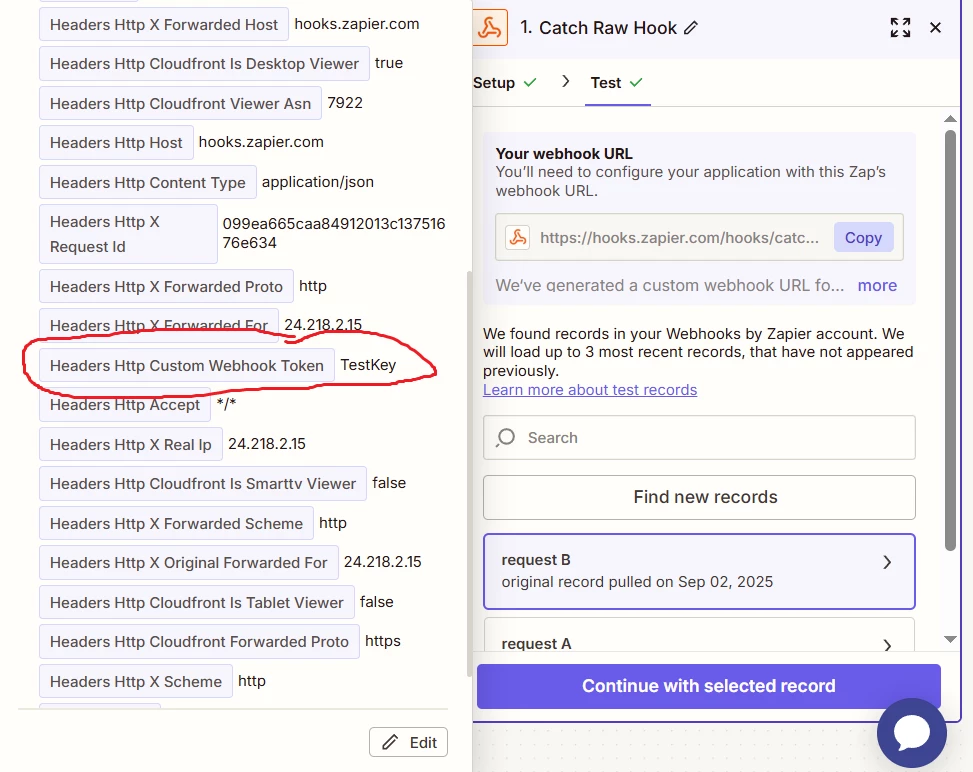This screenshot has height=772, width=973.
Task: Click Continue with selected record
Action: 709,686
